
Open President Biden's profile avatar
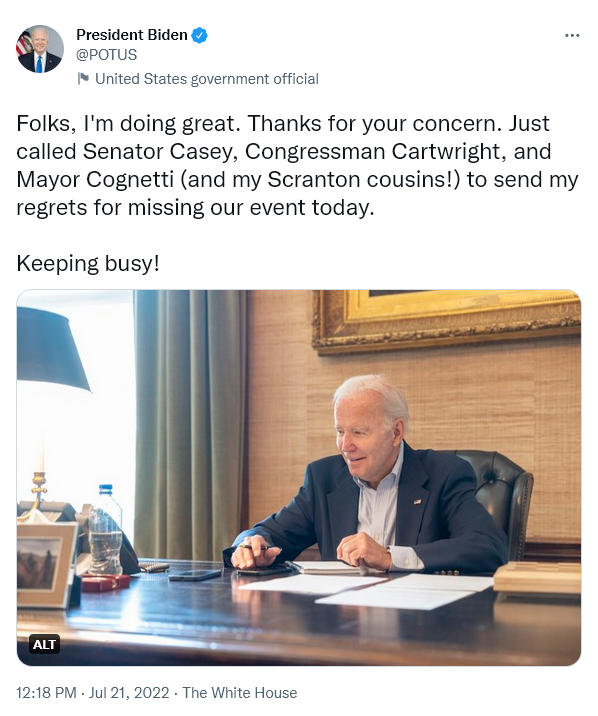pos(40,49)
